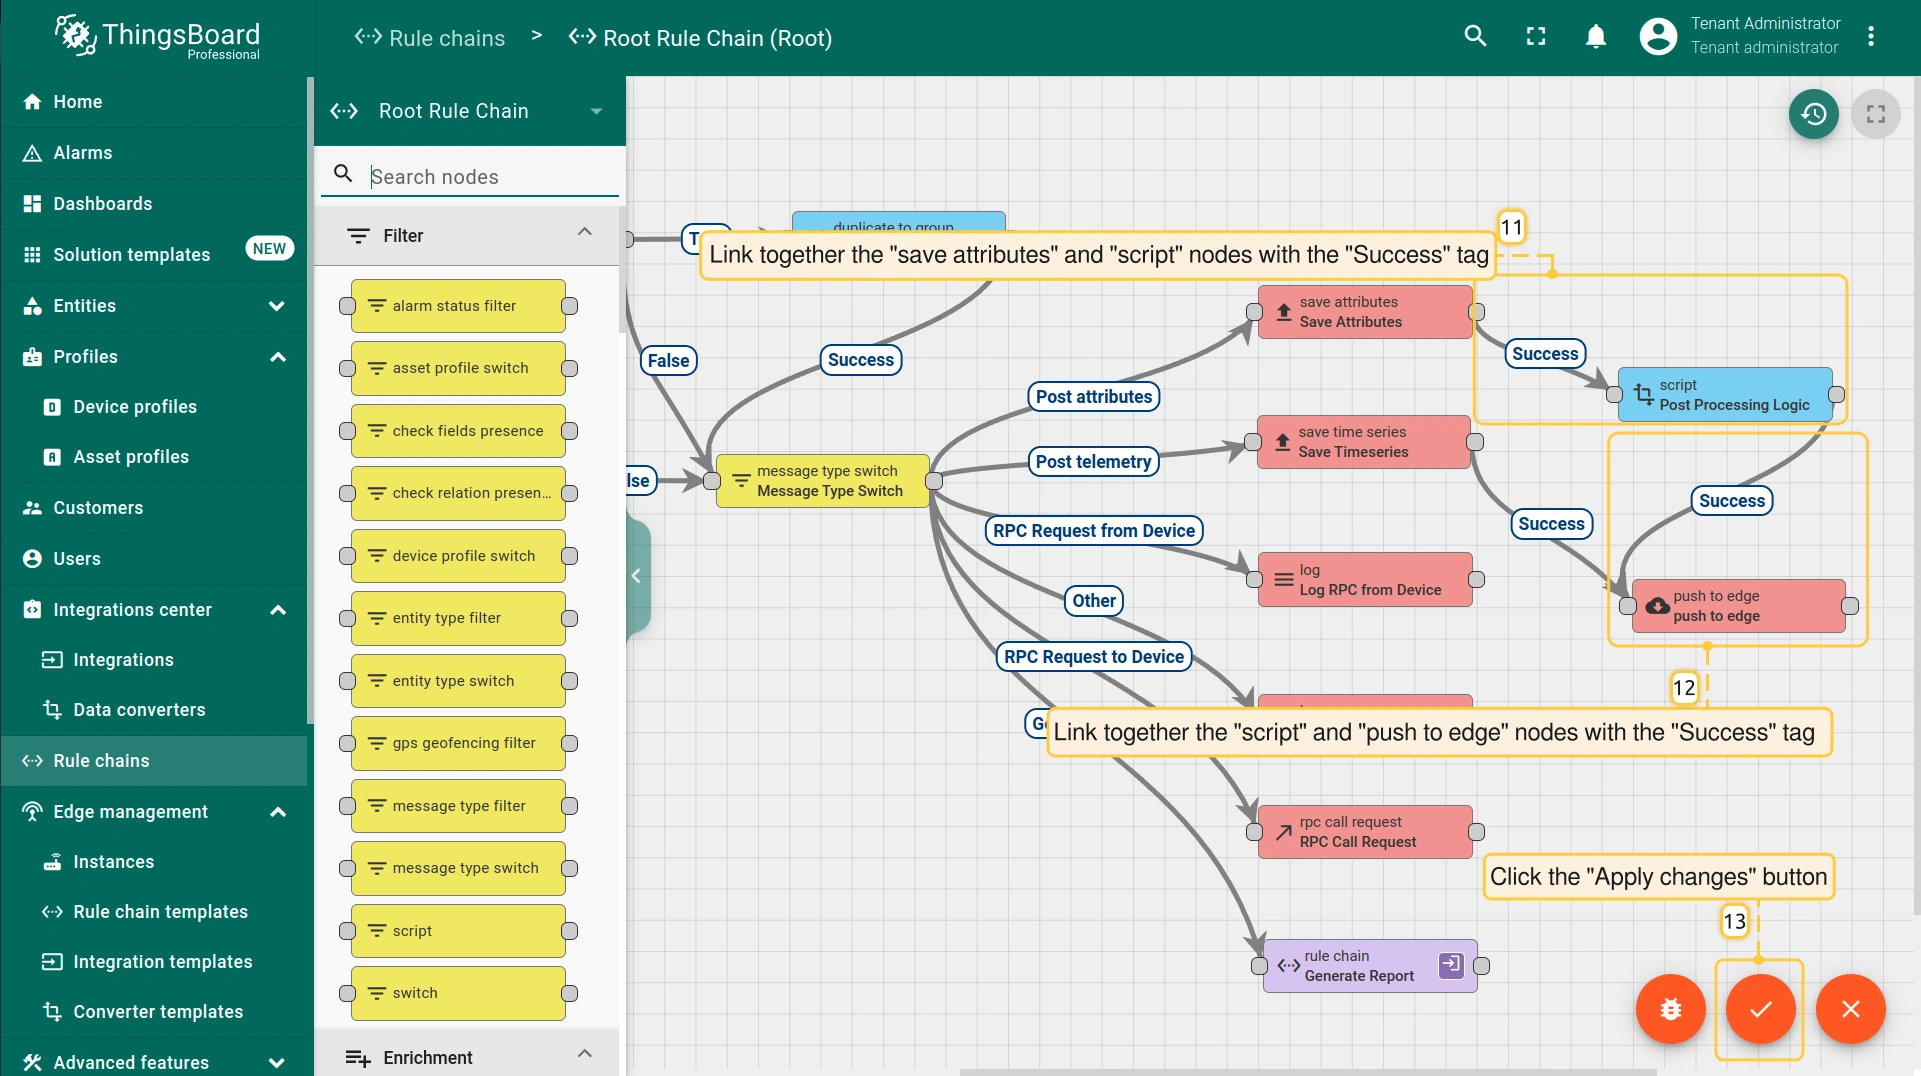Cancel changes with the orange X button

pos(1850,1009)
